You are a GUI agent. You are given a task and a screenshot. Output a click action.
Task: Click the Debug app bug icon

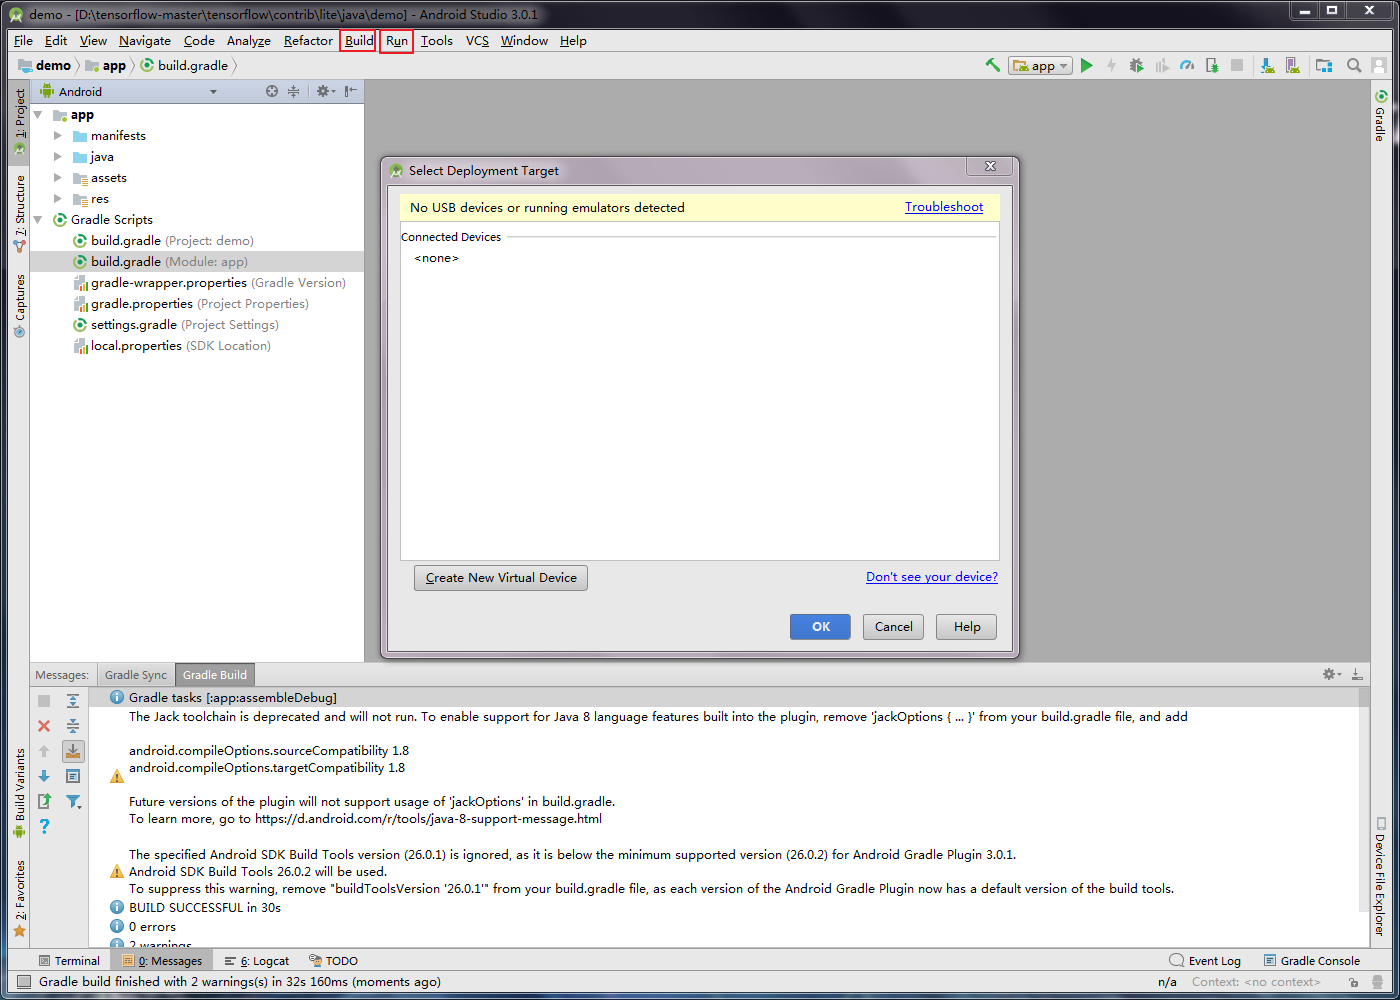1137,65
